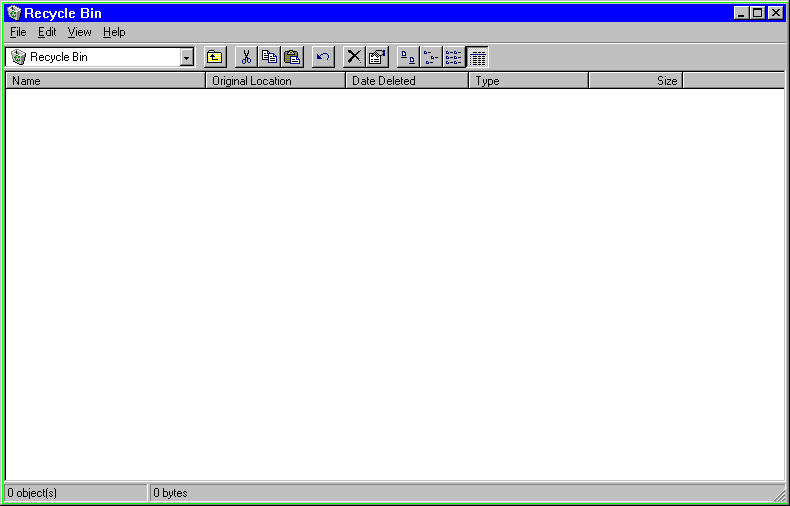Viewport: 790px width, 506px height.
Task: Click the Copy toolbar icon
Action: (x=269, y=57)
